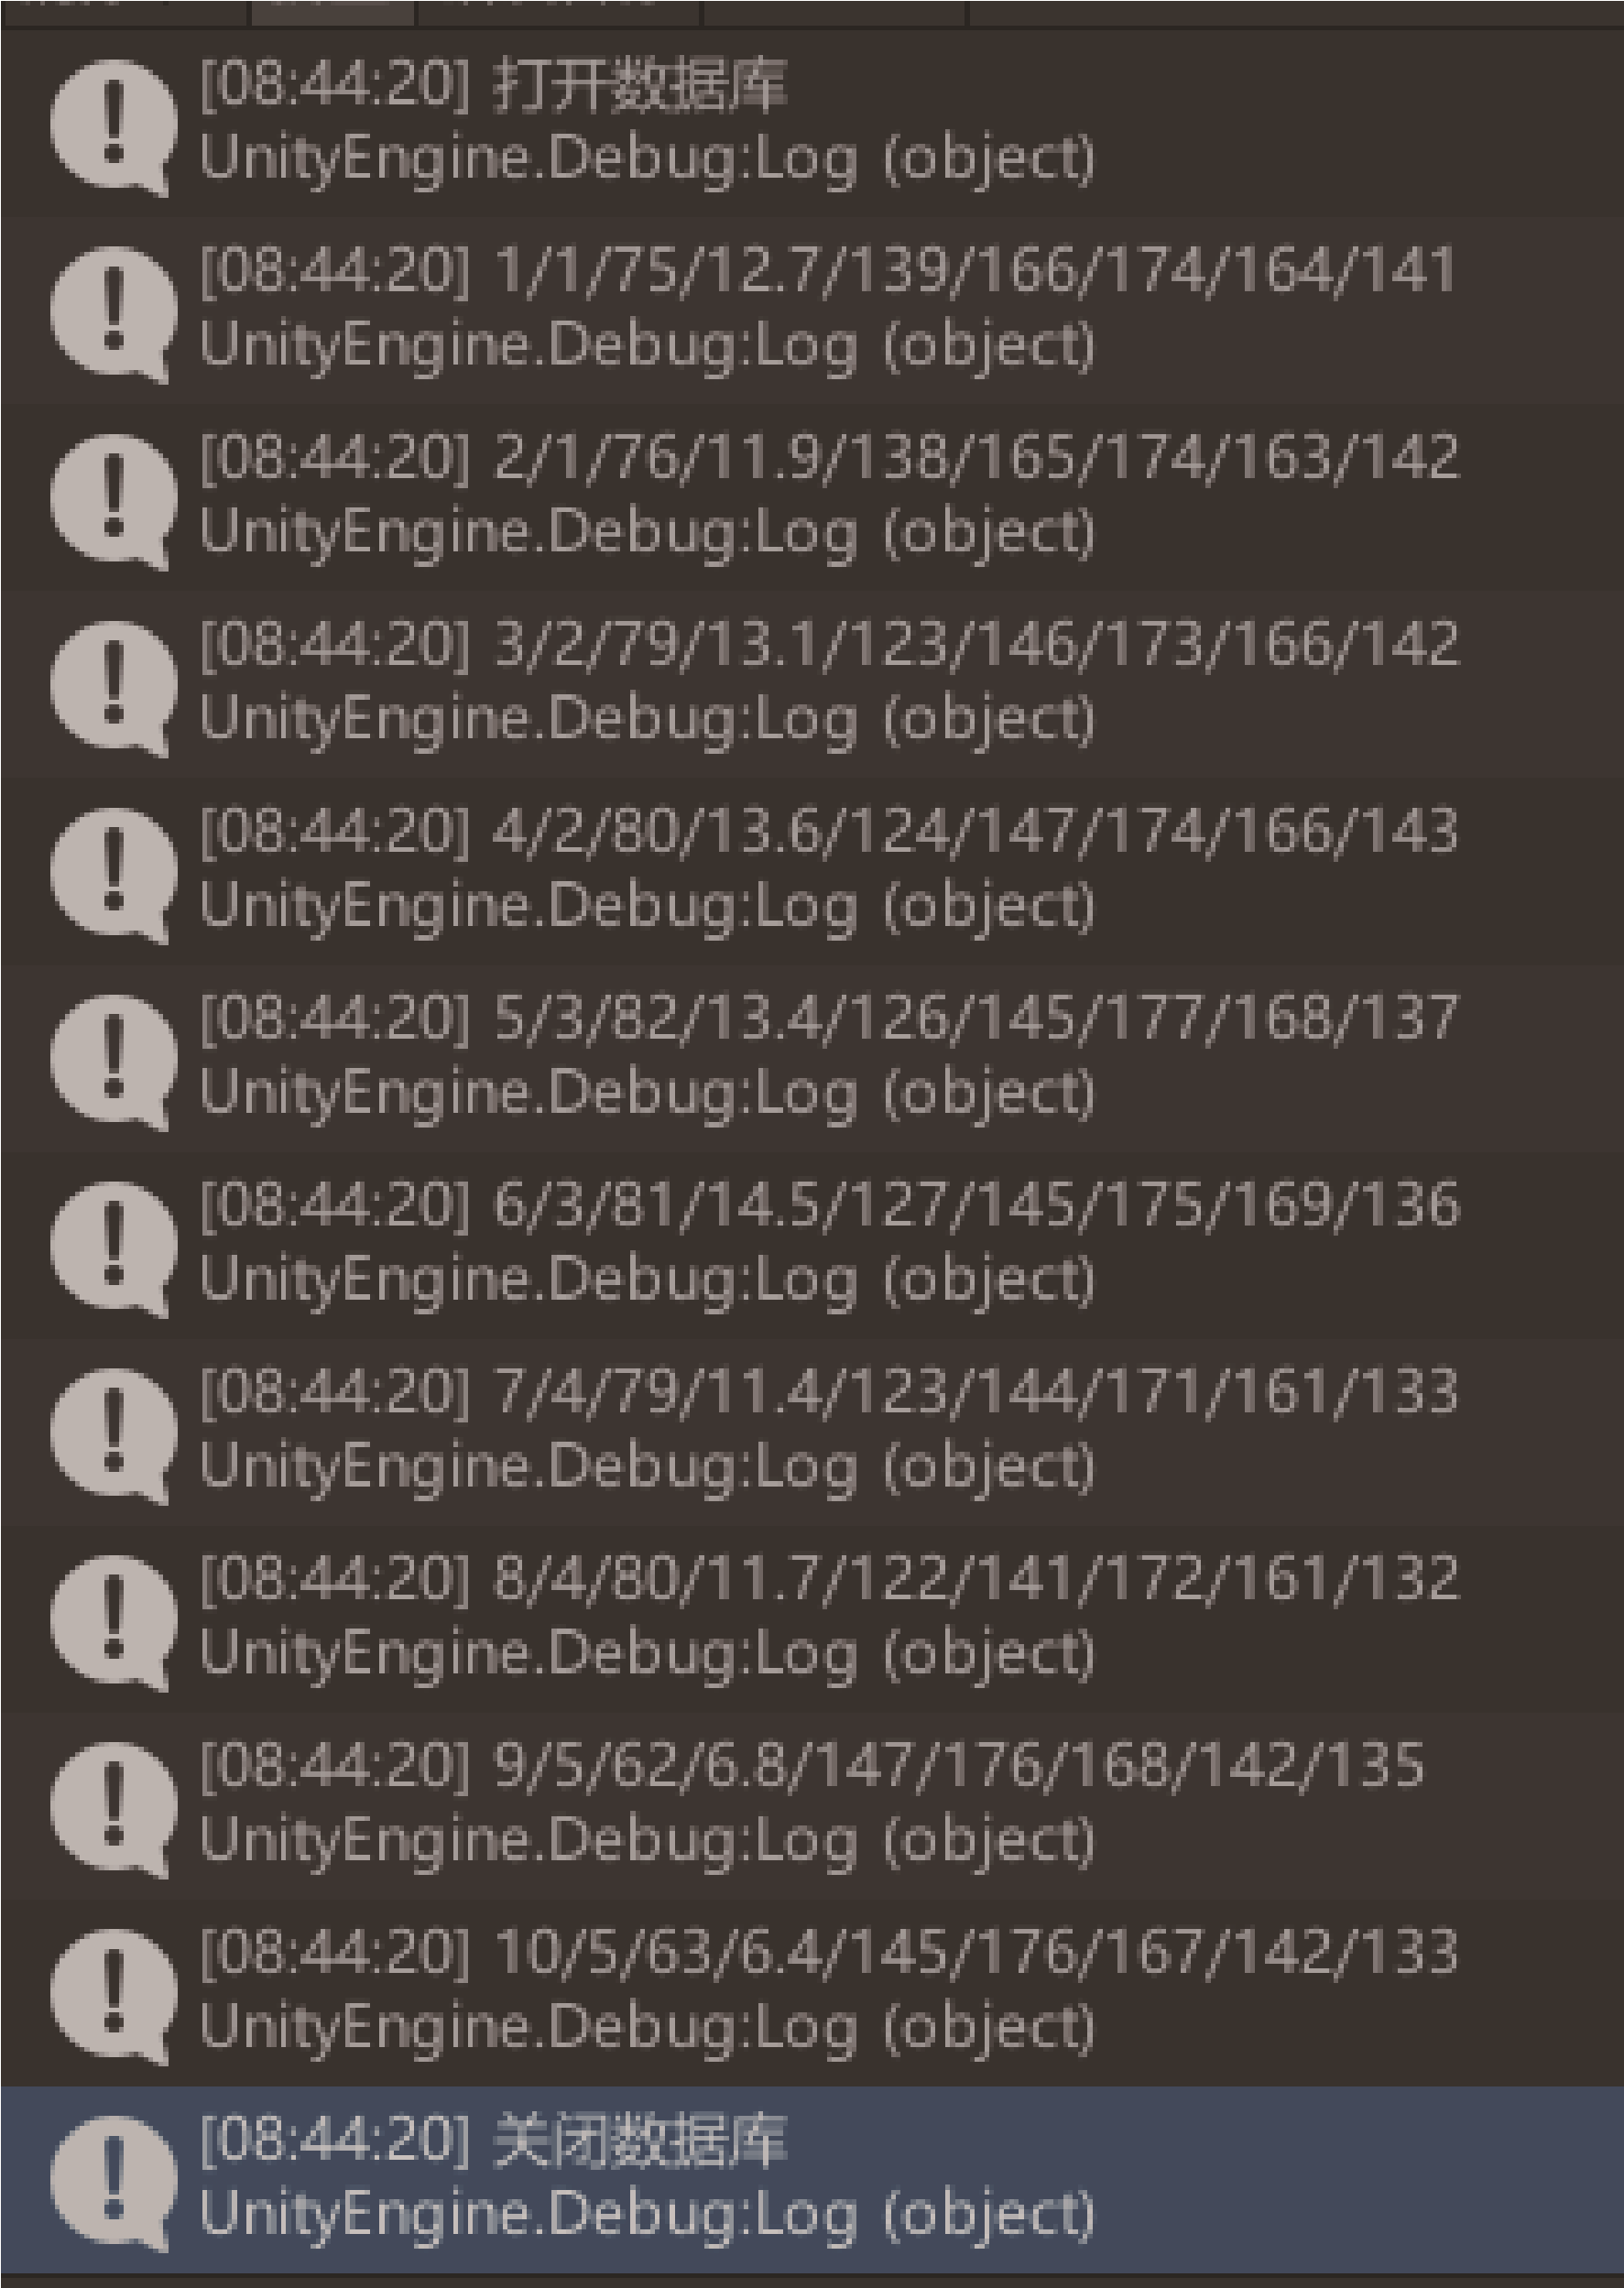This screenshot has height=2288, width=1624.
Task: Select log entry 1/1/75/12.7/139/166/174/164/141
Action: coord(812,310)
